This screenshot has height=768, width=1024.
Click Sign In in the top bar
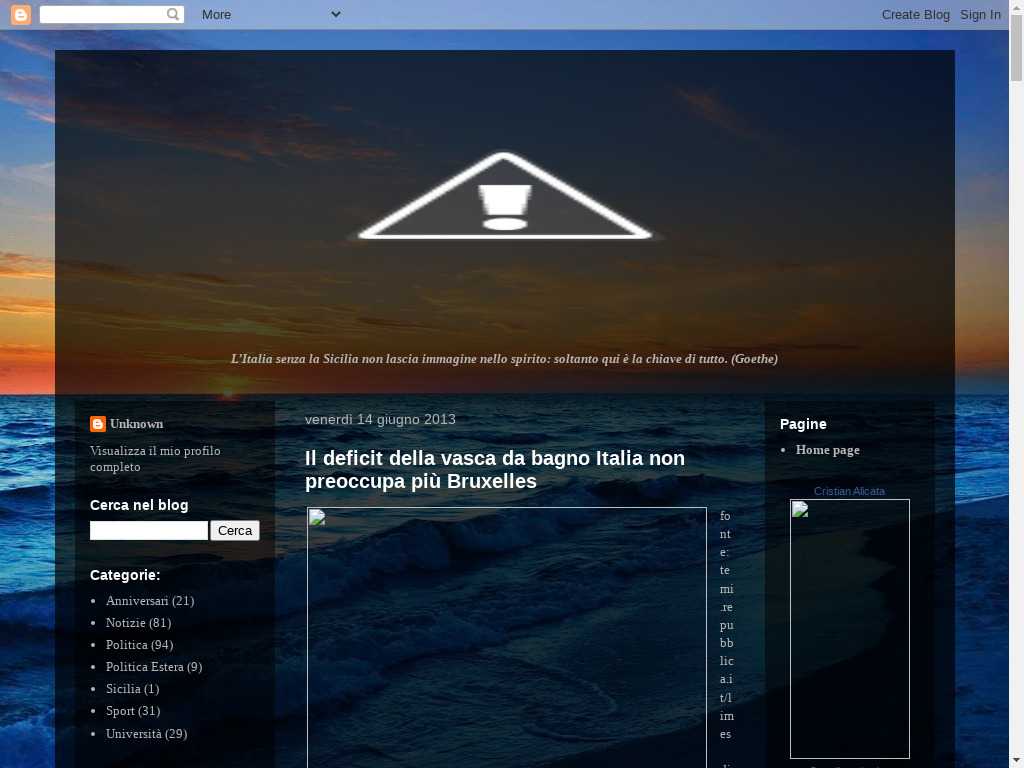tap(980, 14)
